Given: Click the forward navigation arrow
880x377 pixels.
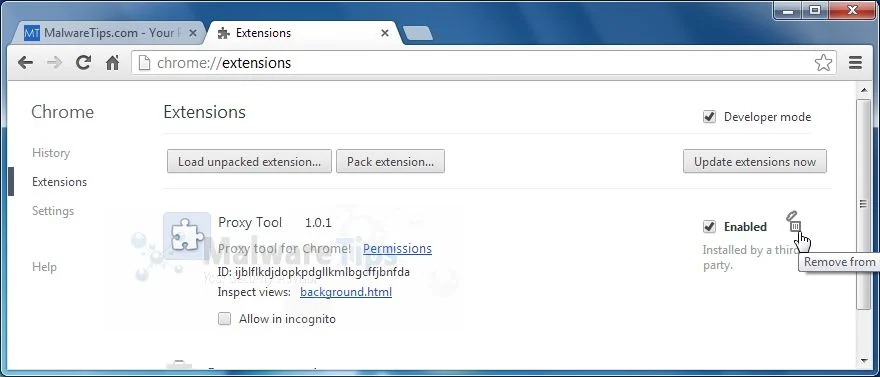Looking at the screenshot, I should coord(54,63).
